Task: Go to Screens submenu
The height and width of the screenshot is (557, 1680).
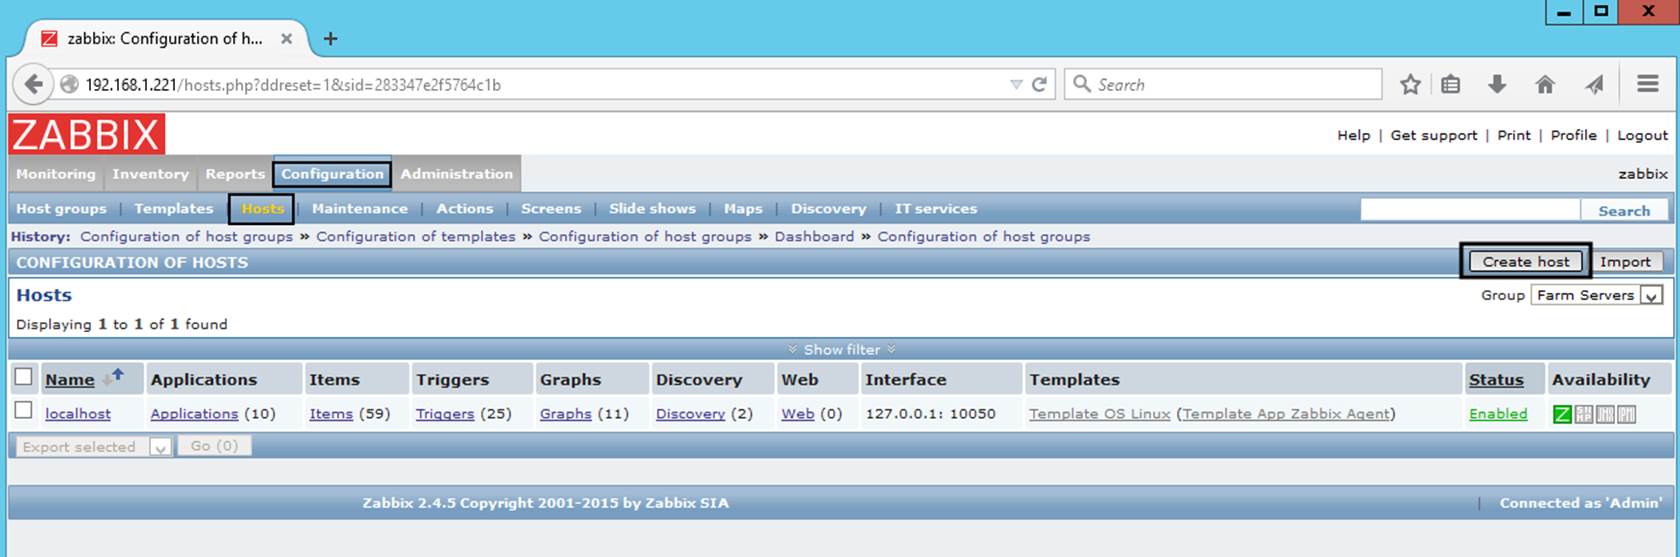Action: pyautogui.click(x=551, y=209)
